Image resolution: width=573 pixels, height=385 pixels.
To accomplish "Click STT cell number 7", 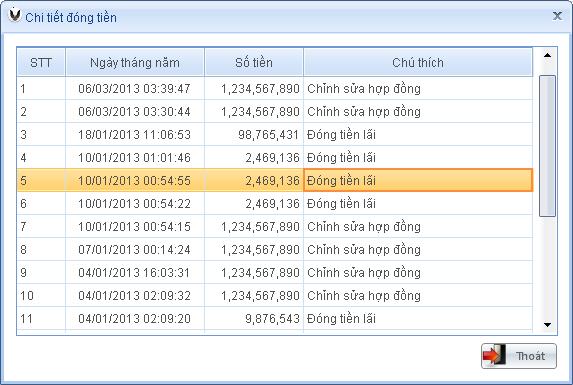I will pyautogui.click(x=41, y=226).
